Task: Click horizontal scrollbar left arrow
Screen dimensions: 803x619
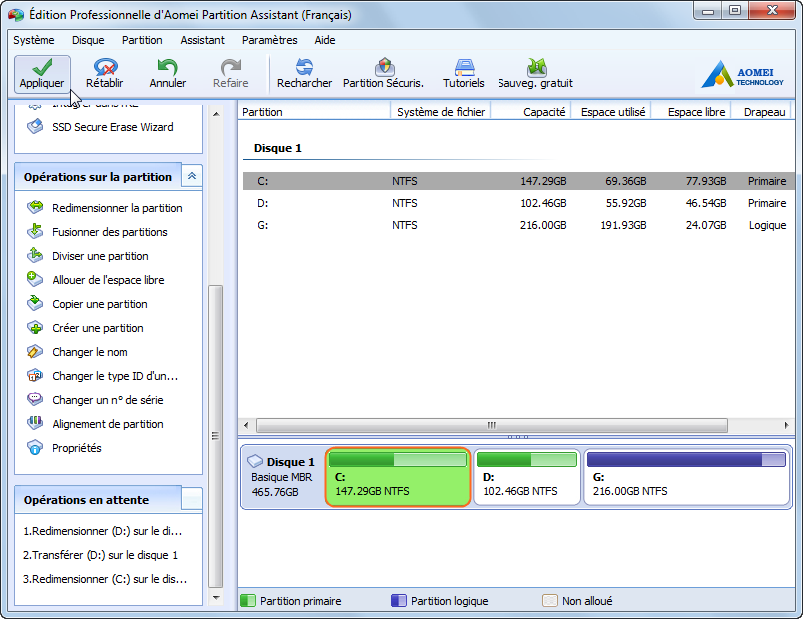Action: coord(246,425)
